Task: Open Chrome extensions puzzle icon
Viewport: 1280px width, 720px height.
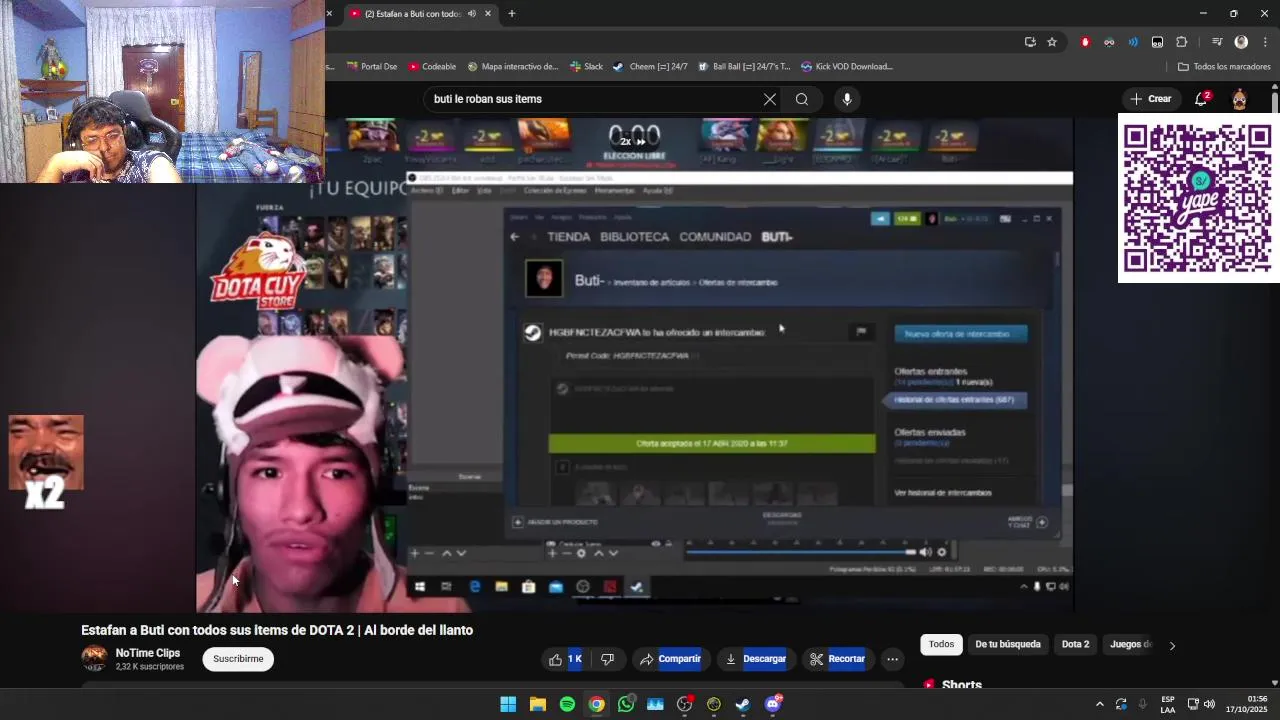Action: coord(1182,42)
